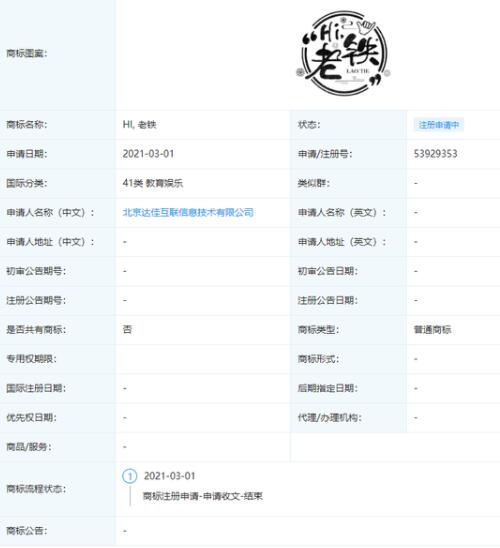This screenshot has height=548, width=500.
Task: Click the 商标图案 row label
Action: coord(27,53)
